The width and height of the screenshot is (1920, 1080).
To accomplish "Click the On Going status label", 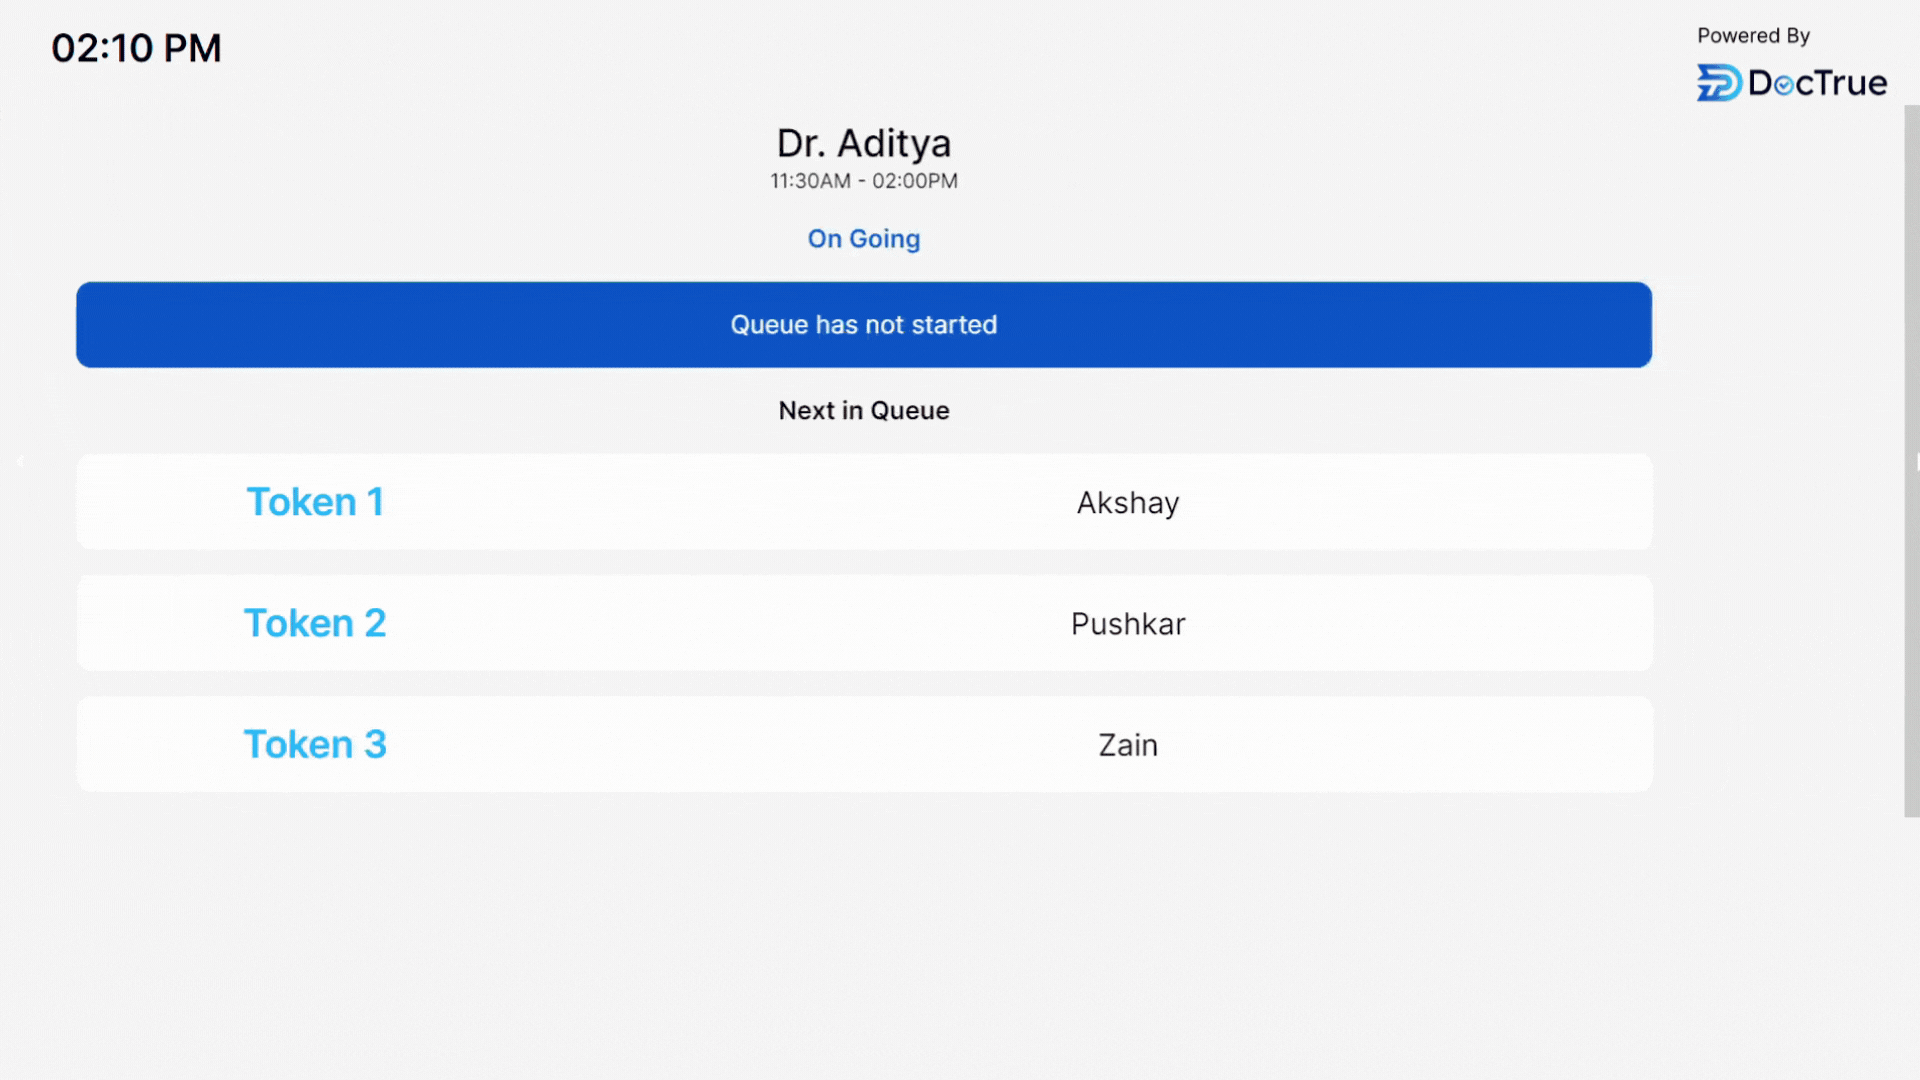I will [863, 239].
